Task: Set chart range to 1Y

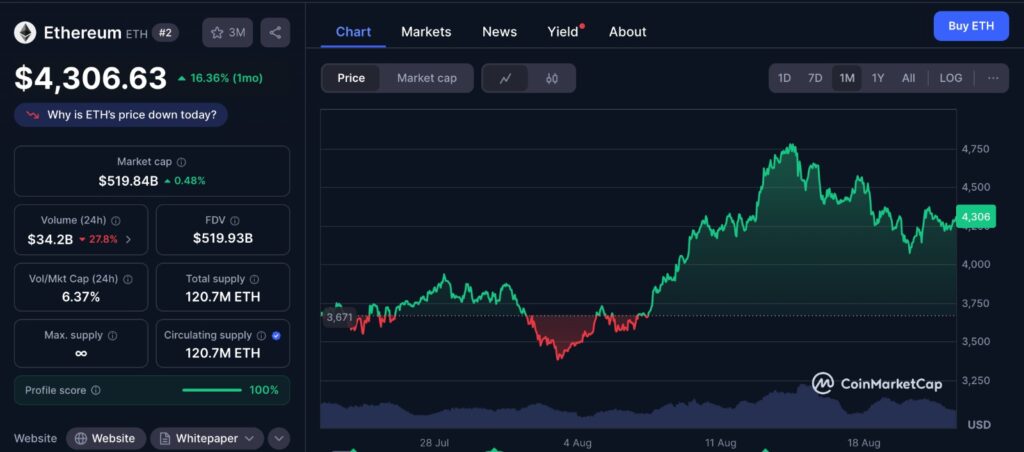Action: click(878, 78)
